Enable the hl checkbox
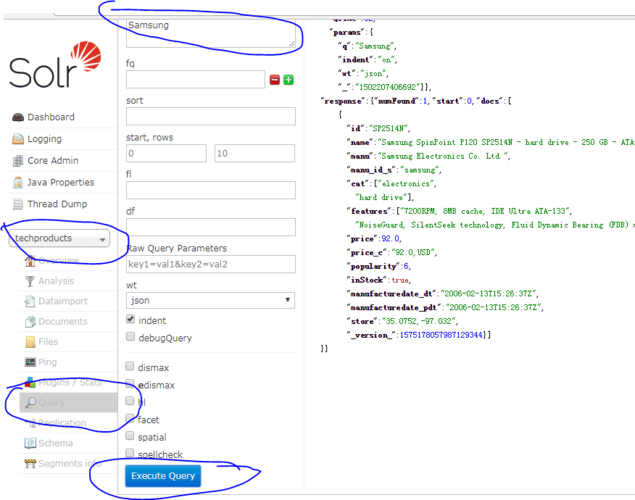The height and width of the screenshot is (500, 635). click(130, 401)
